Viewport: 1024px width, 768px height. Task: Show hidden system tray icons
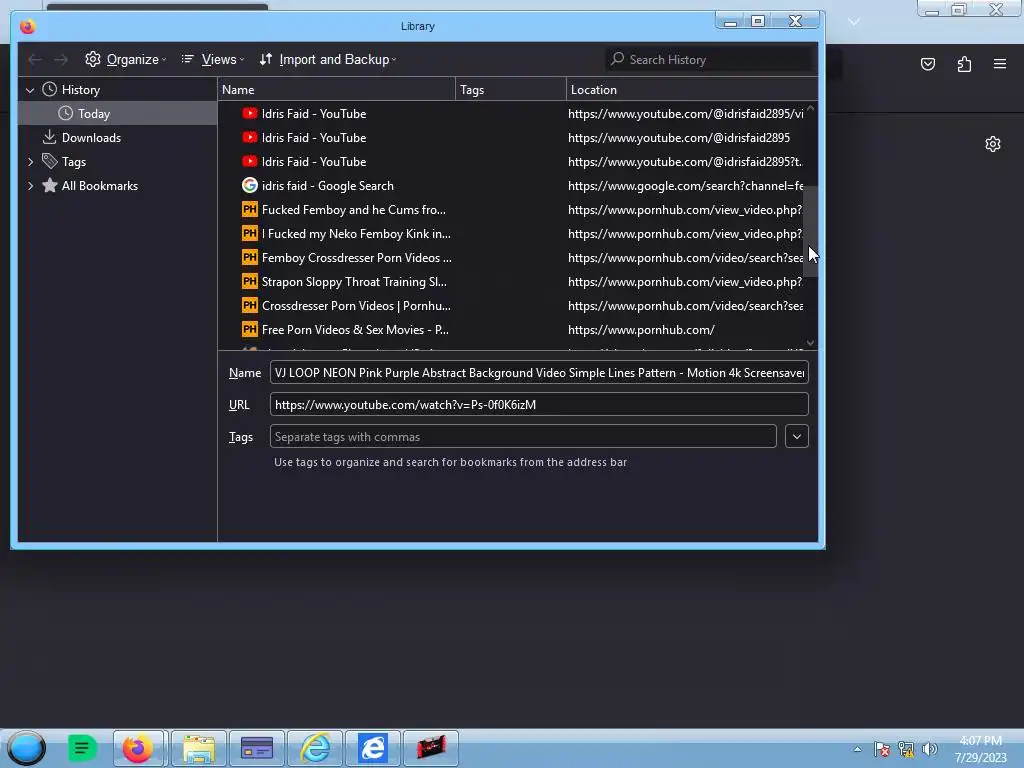pyautogui.click(x=857, y=749)
